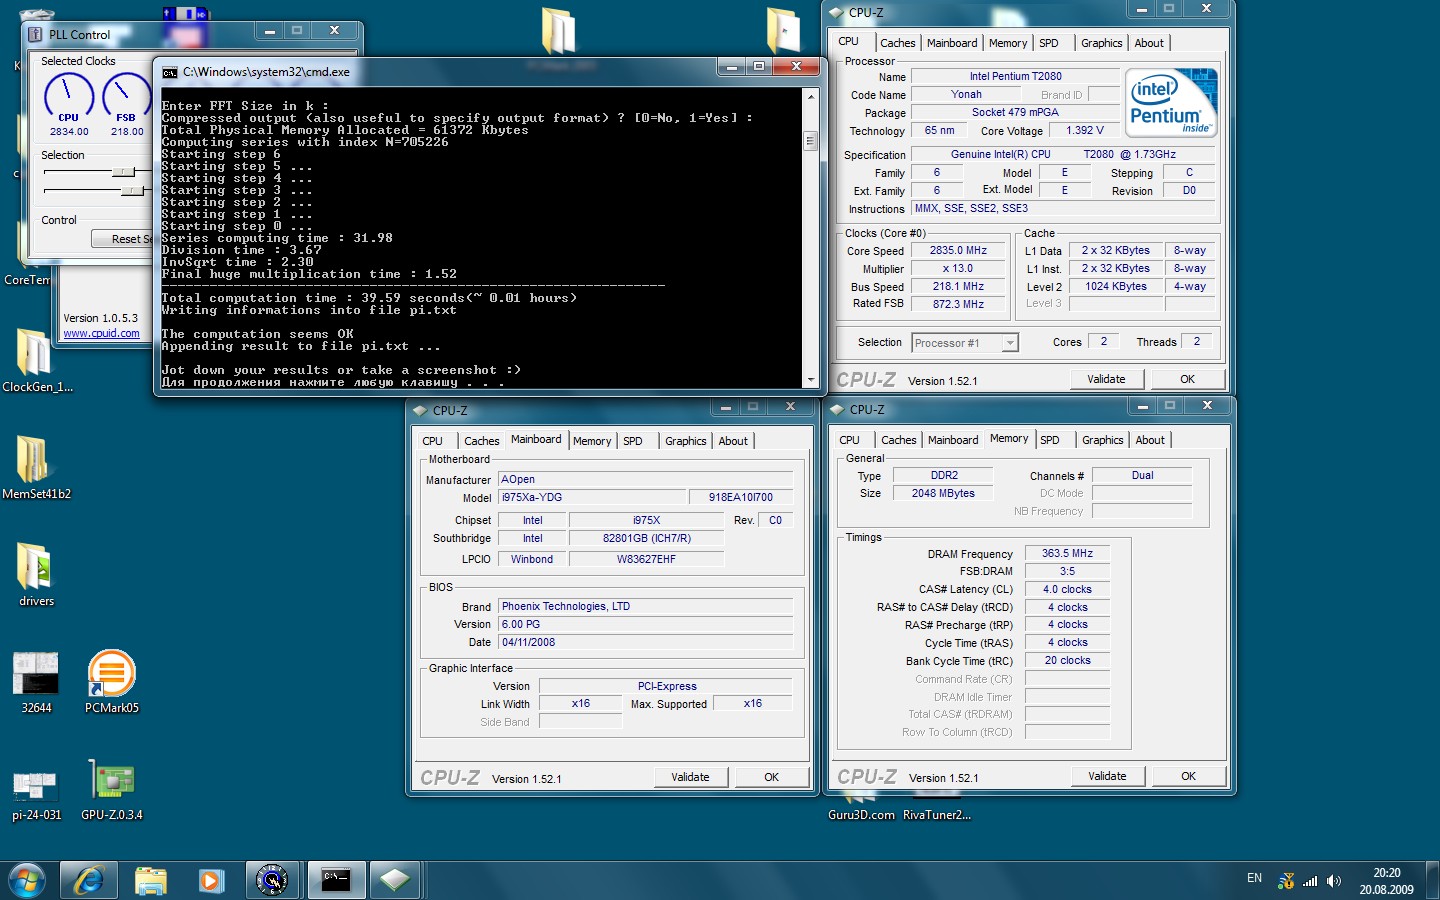1440x900 pixels.
Task: Open Graphics tab in CPU window
Action: [1101, 43]
